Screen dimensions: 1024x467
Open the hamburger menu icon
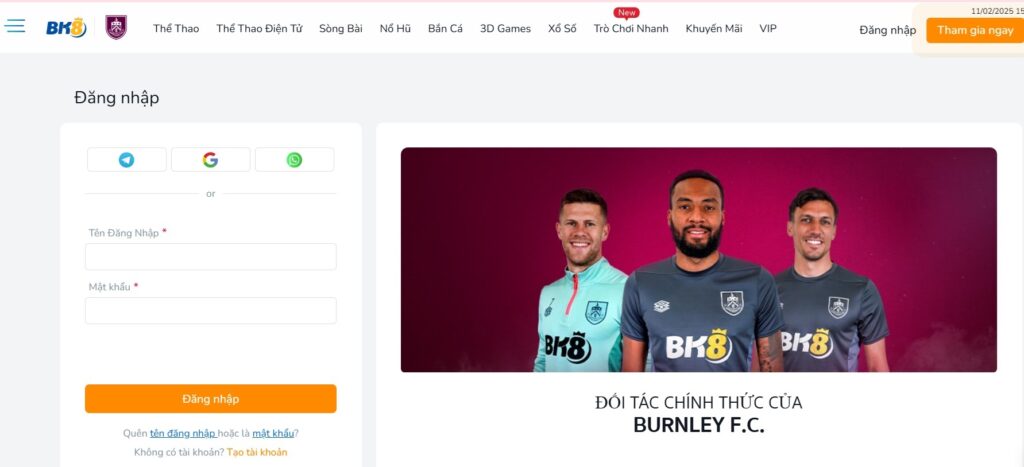[14, 26]
